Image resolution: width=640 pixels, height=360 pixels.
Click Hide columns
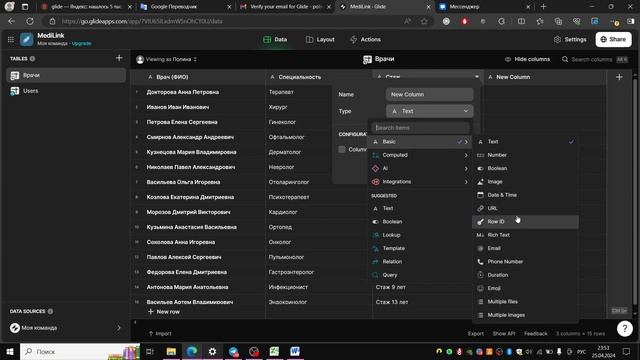527,59
